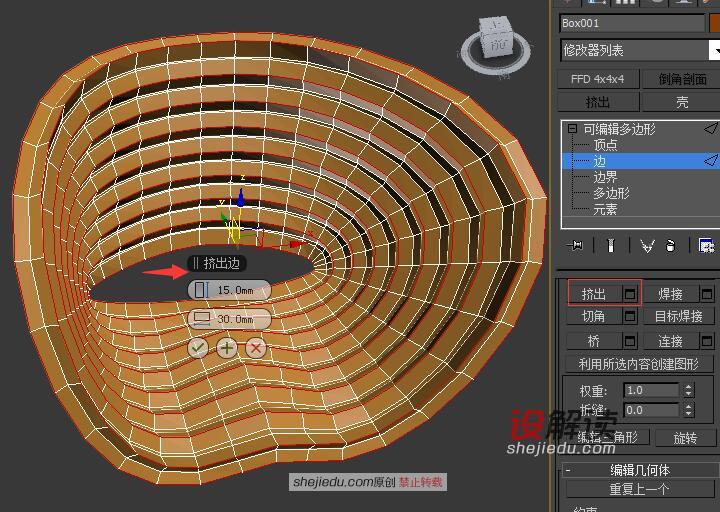Pin the modifier stack
Image resolution: width=720 pixels, height=512 pixels.
coord(574,246)
